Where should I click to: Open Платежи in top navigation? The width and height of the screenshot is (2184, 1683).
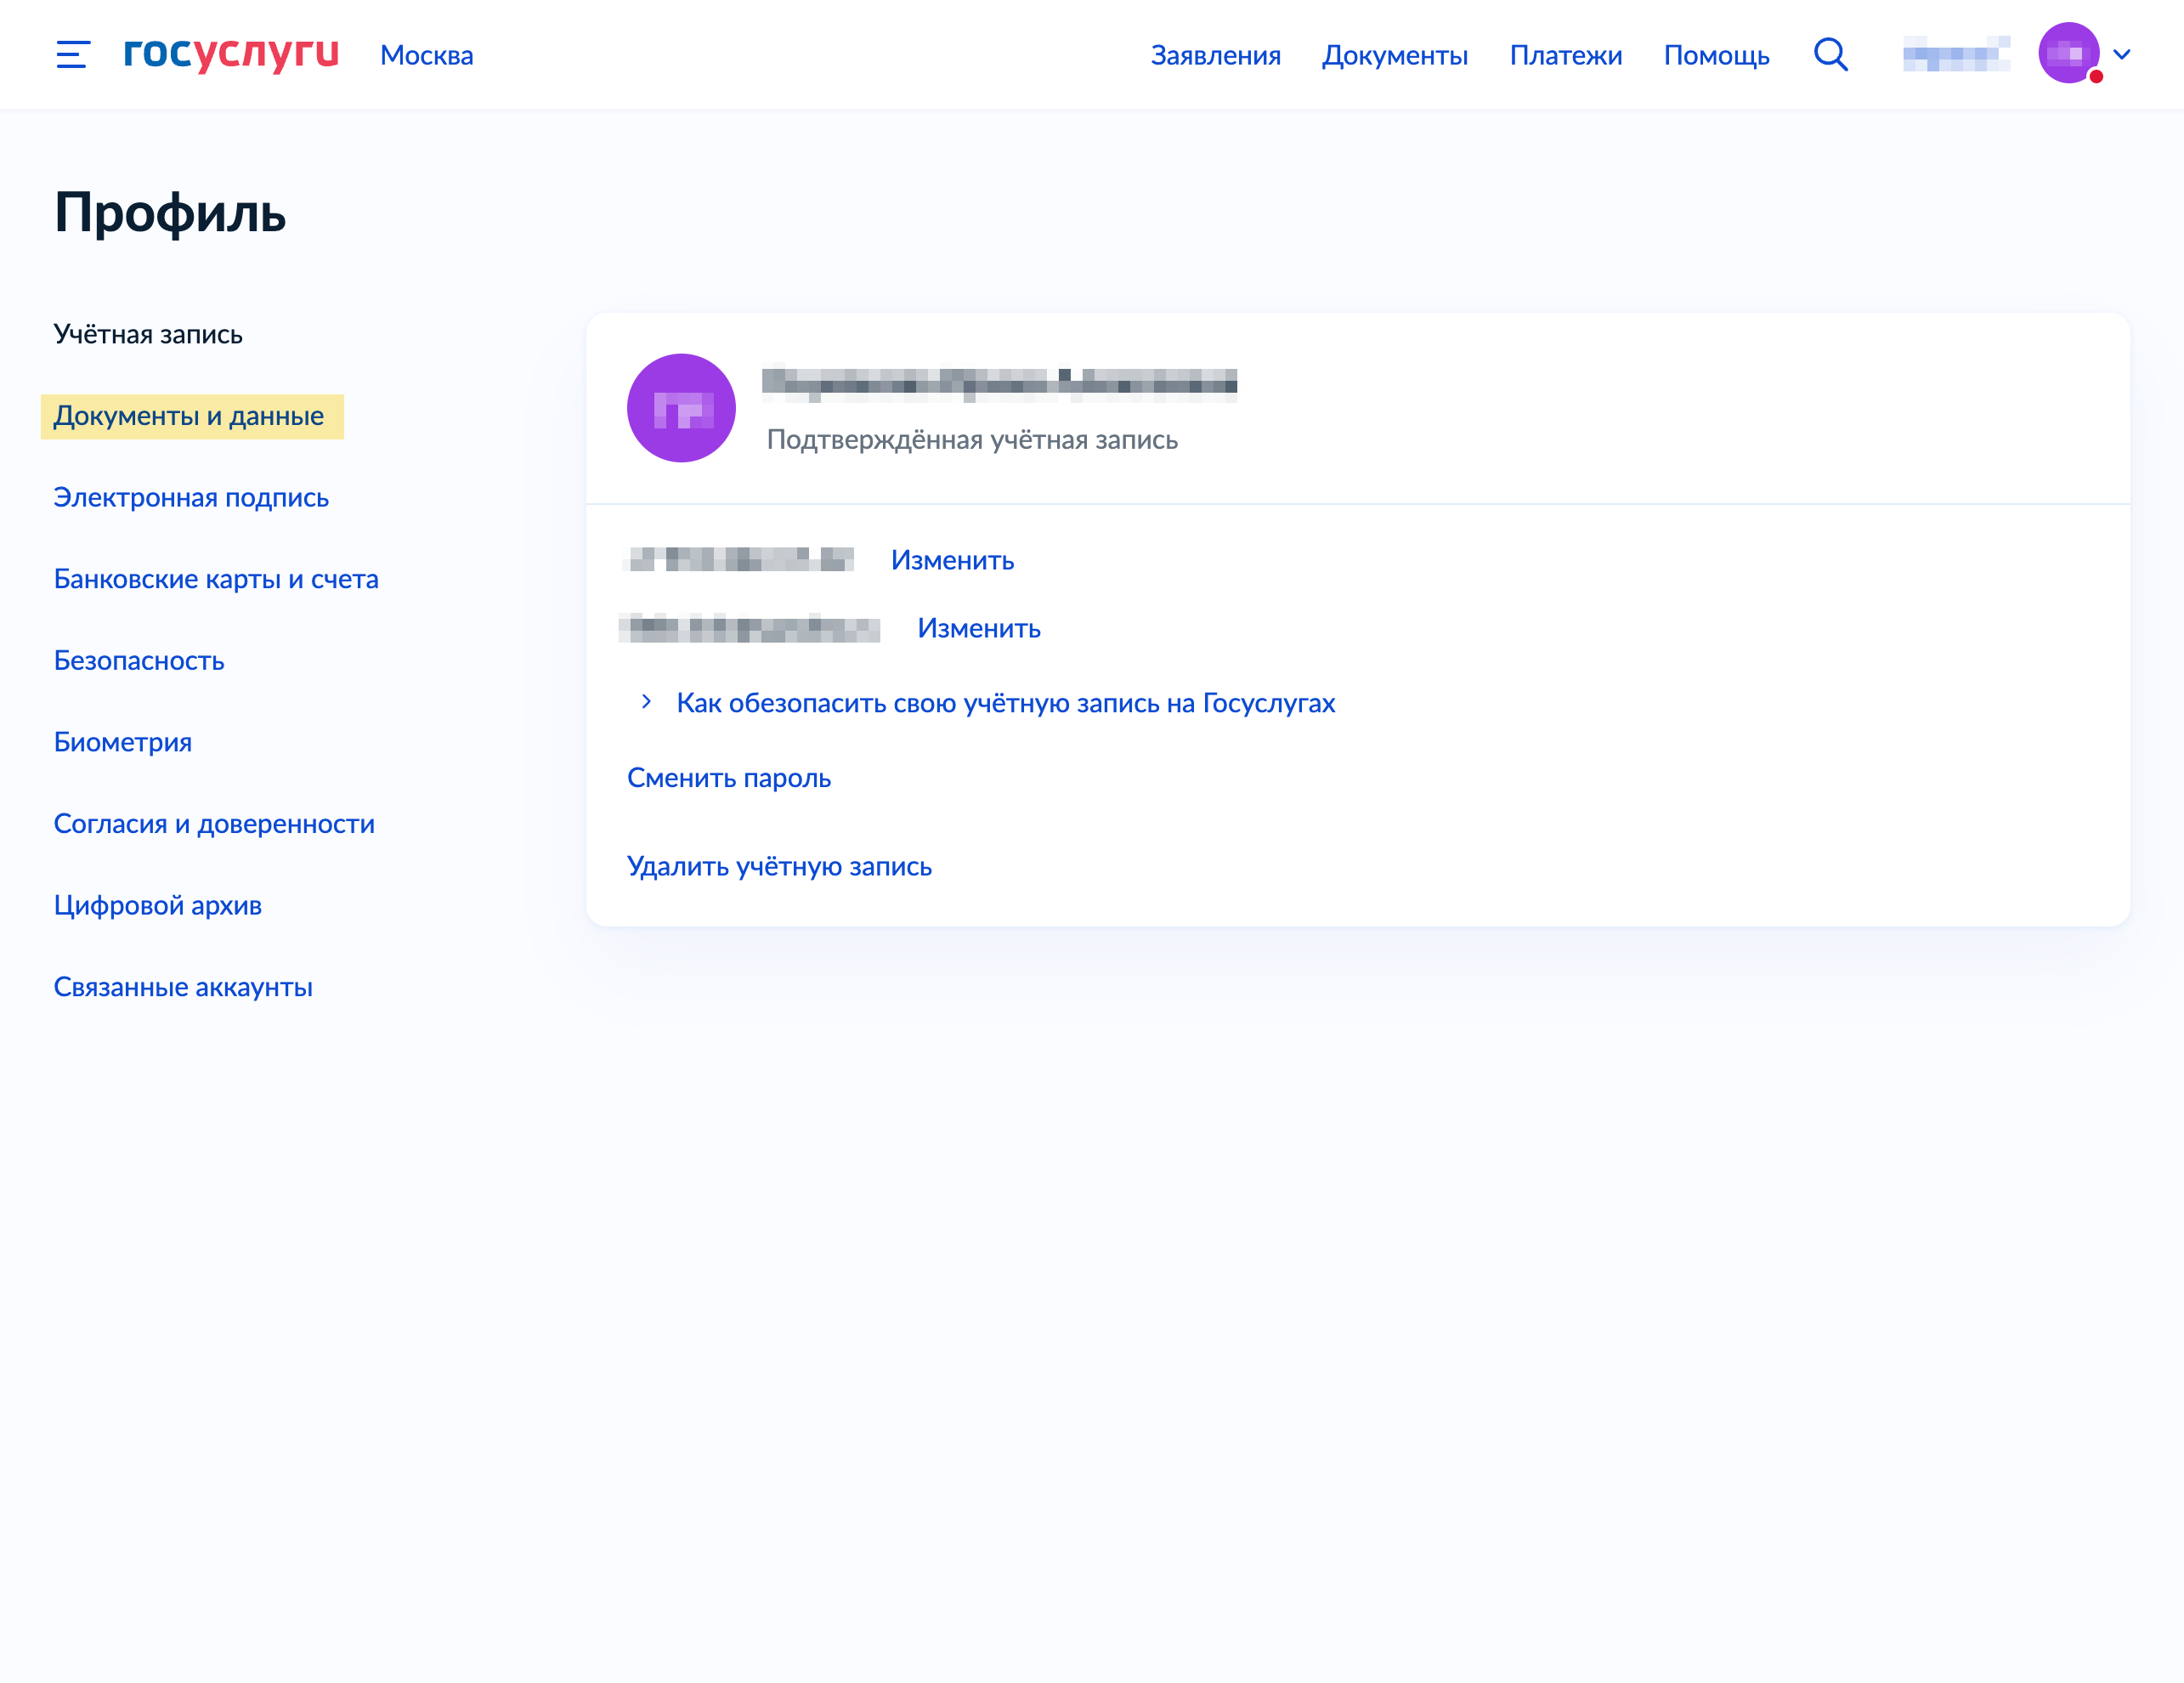pyautogui.click(x=1566, y=55)
